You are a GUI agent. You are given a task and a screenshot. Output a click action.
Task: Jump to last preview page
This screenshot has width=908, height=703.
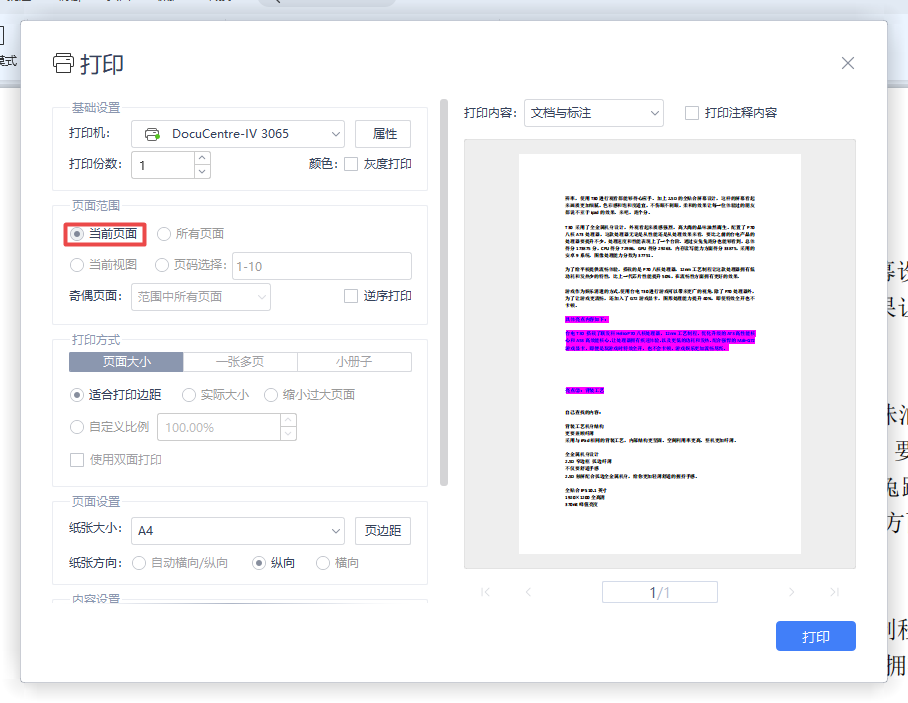(x=834, y=592)
